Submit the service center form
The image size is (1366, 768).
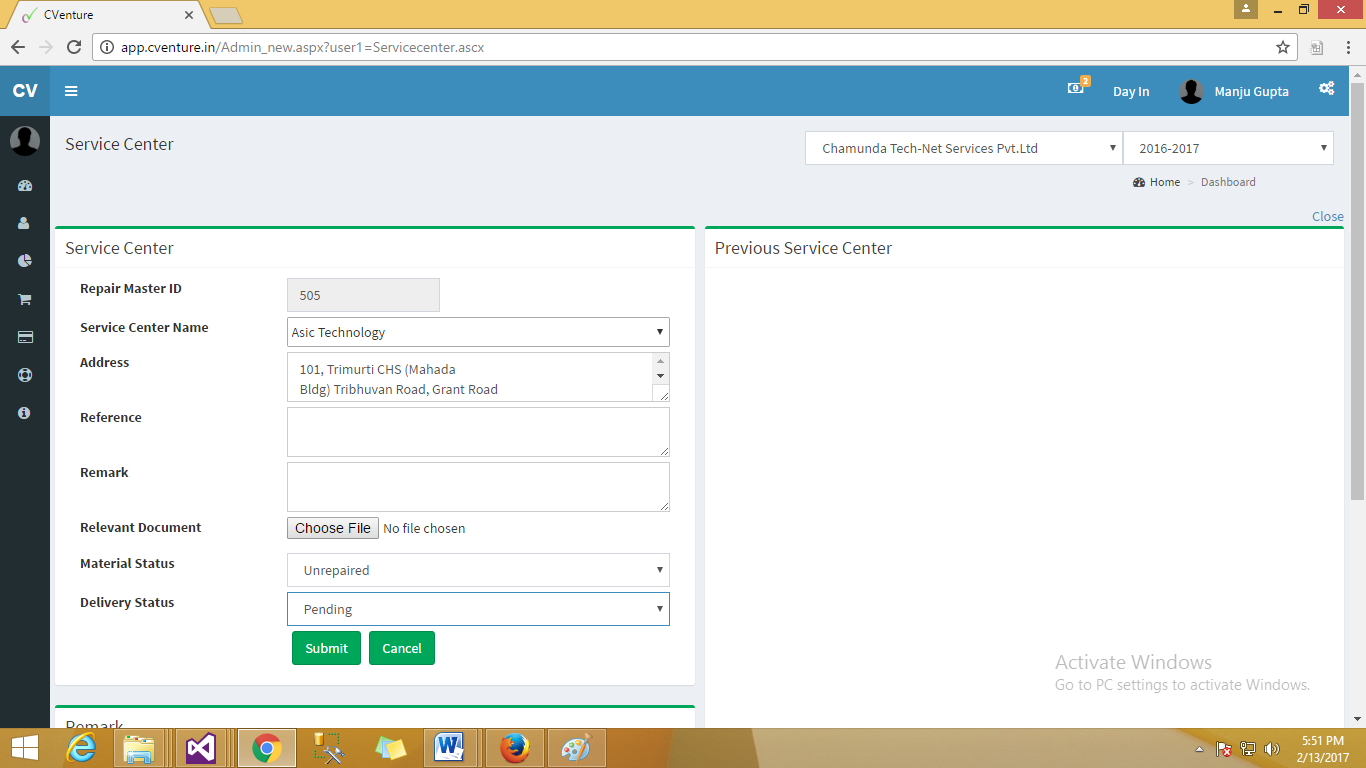326,648
